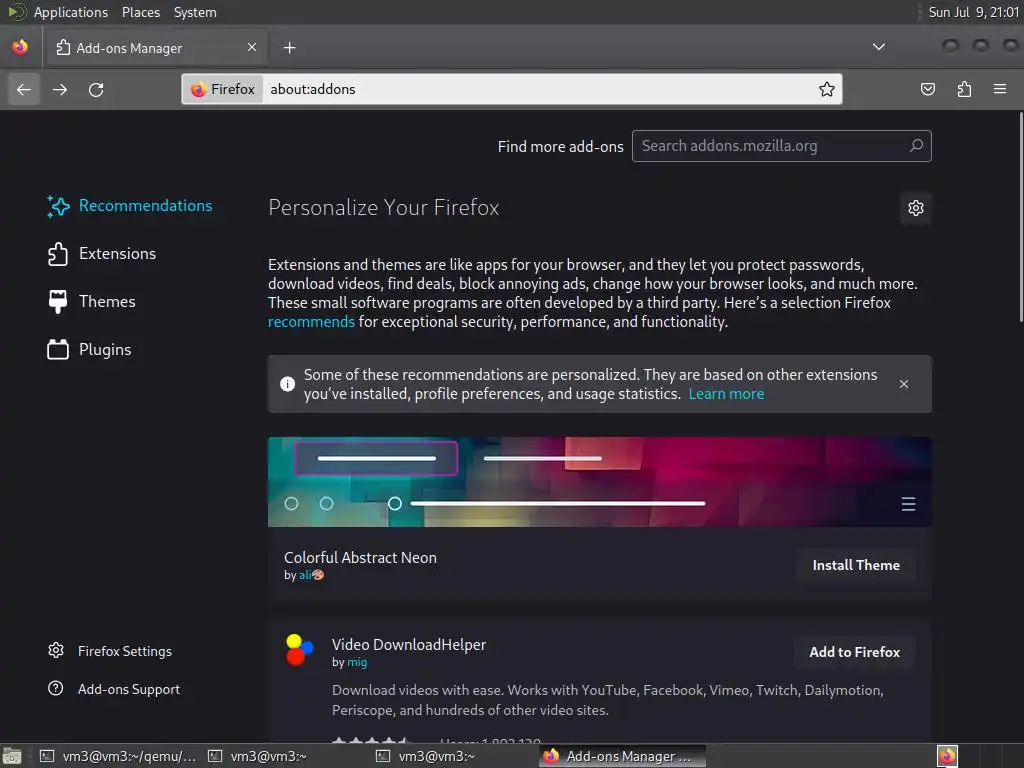Switch to the Add-ons Manager taskbar entry
Viewport: 1024px width, 768px height.
622,756
